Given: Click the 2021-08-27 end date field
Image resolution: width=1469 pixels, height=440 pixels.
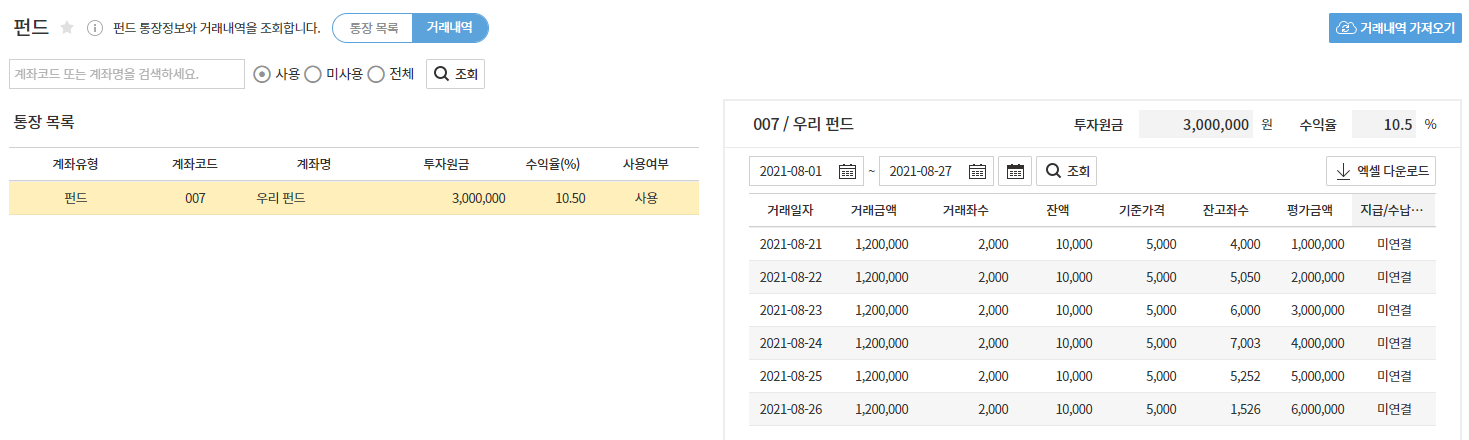Looking at the screenshot, I should click(921, 171).
